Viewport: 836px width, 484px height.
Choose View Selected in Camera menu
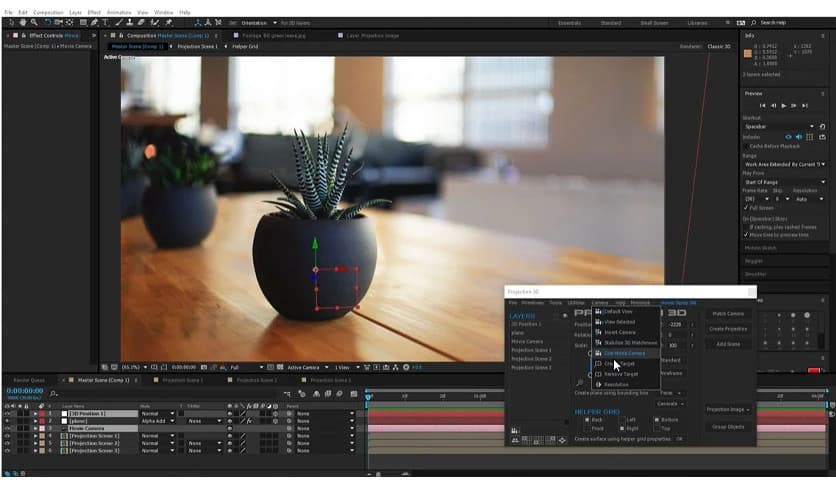(620, 322)
